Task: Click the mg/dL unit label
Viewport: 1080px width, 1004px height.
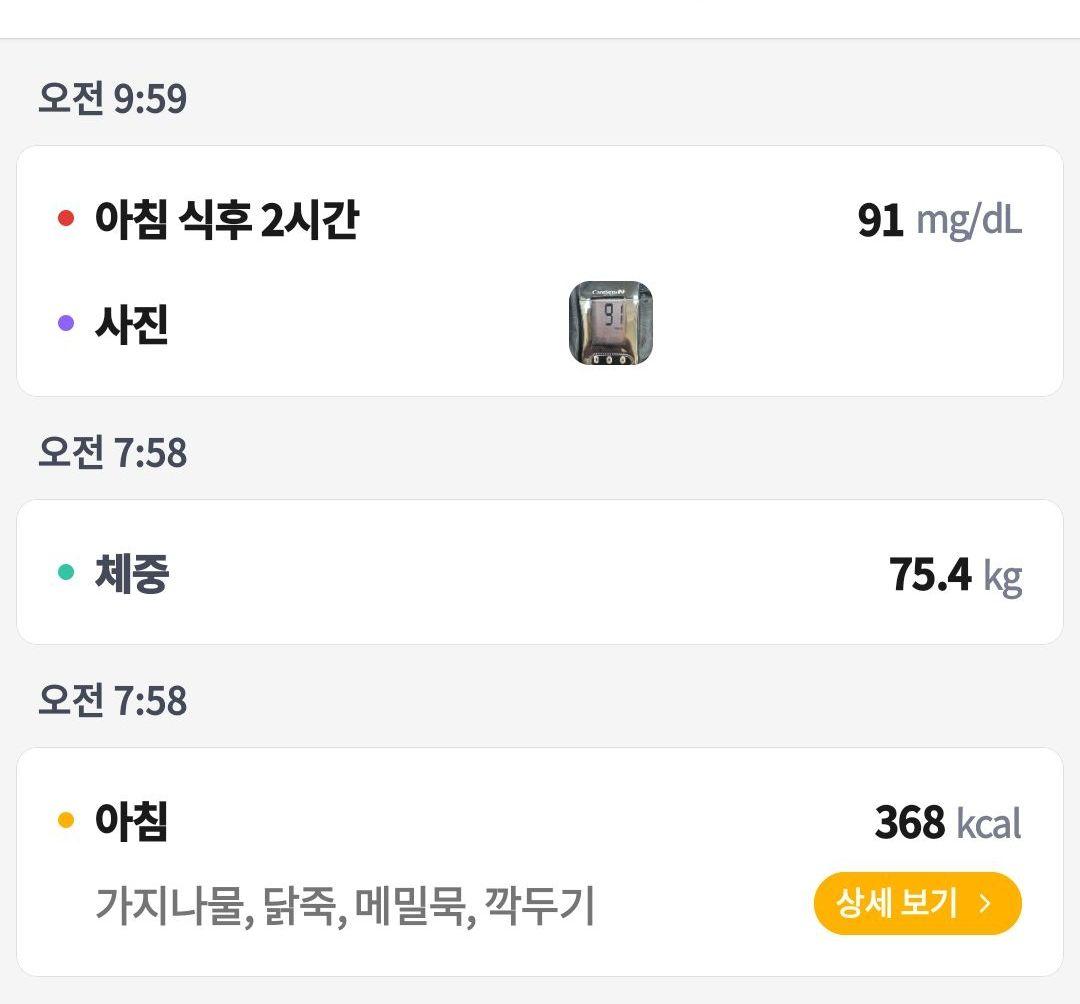Action: point(968,222)
